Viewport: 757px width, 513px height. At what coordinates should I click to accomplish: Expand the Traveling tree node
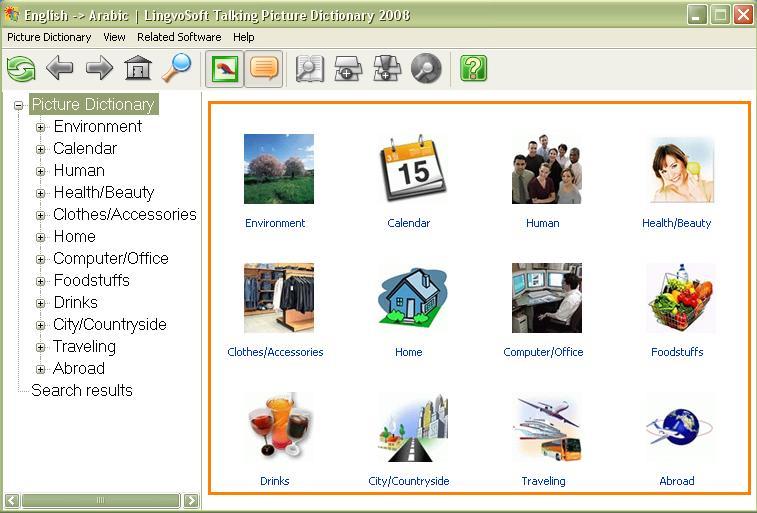[41, 347]
